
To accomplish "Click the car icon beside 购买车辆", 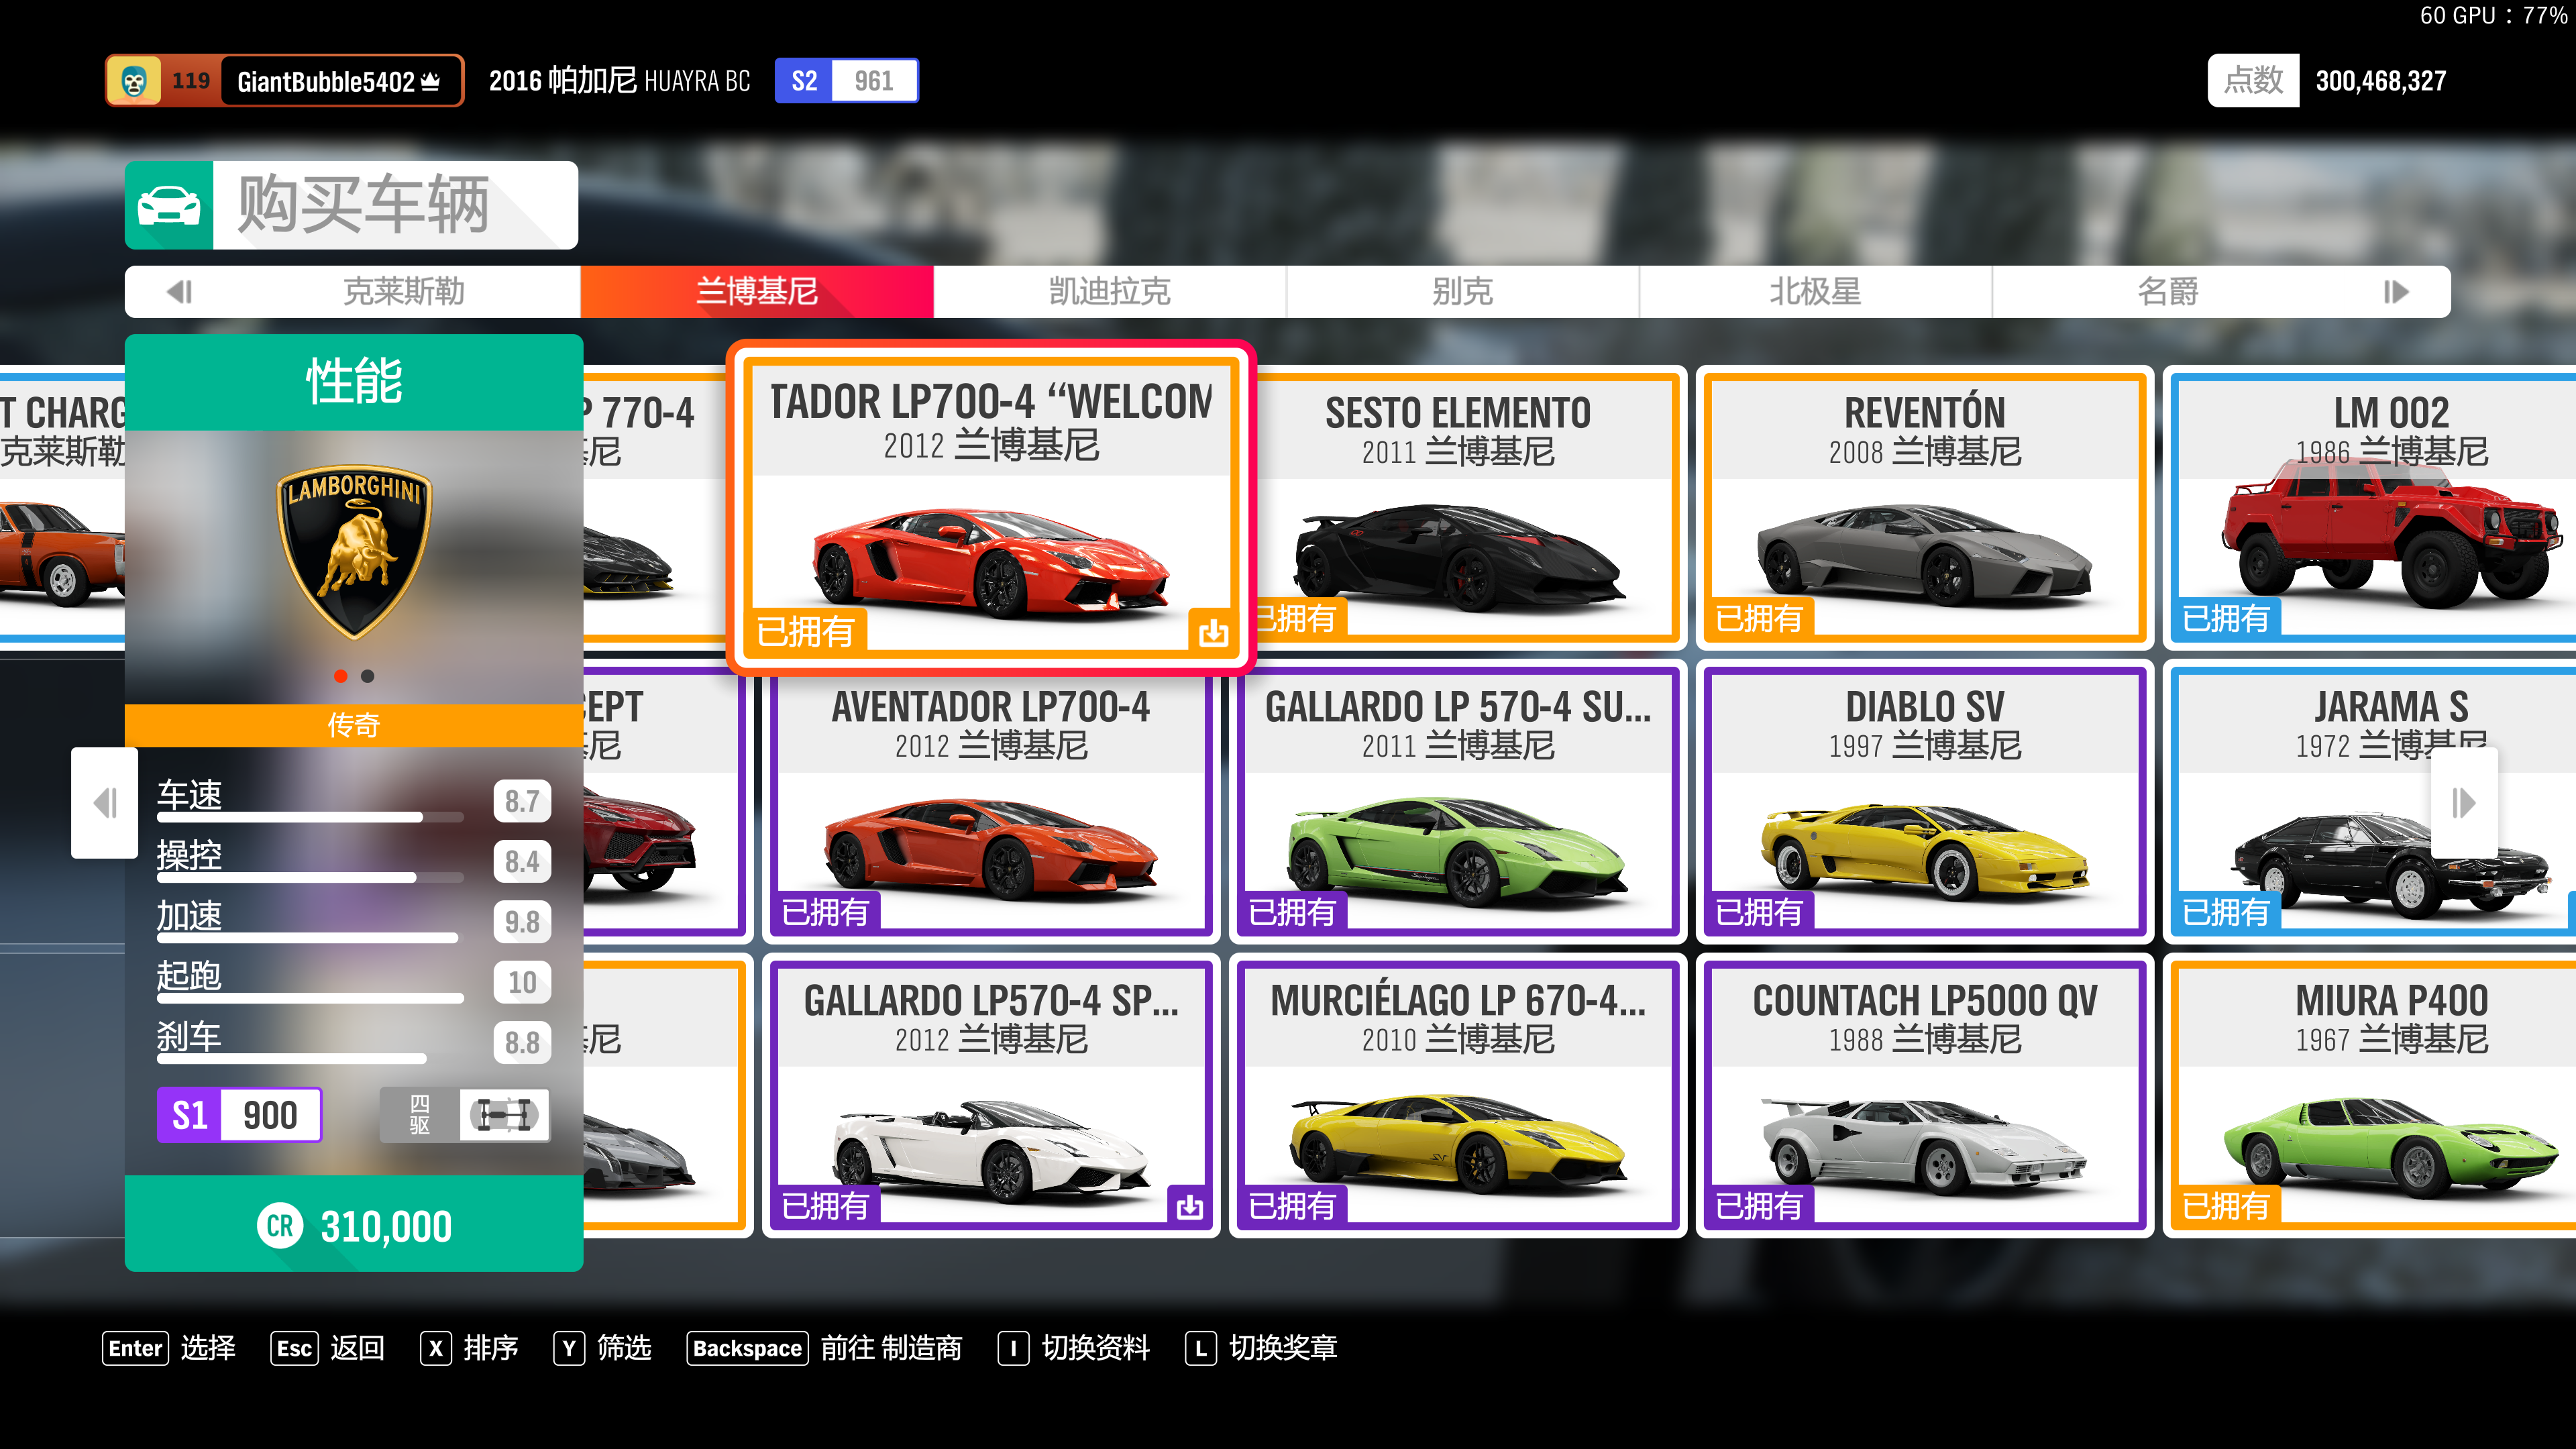I will 168,205.
